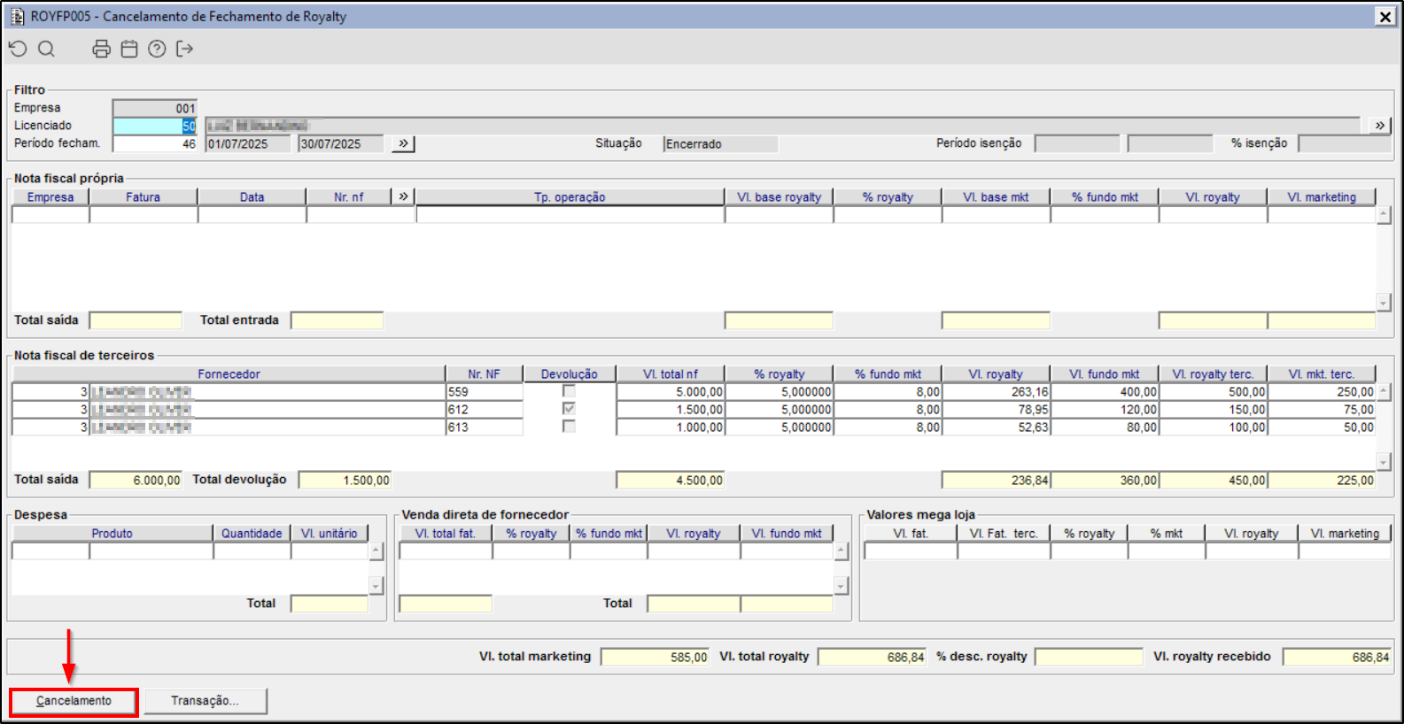Select the Vl. mkt. terc. column header

click(x=1322, y=374)
